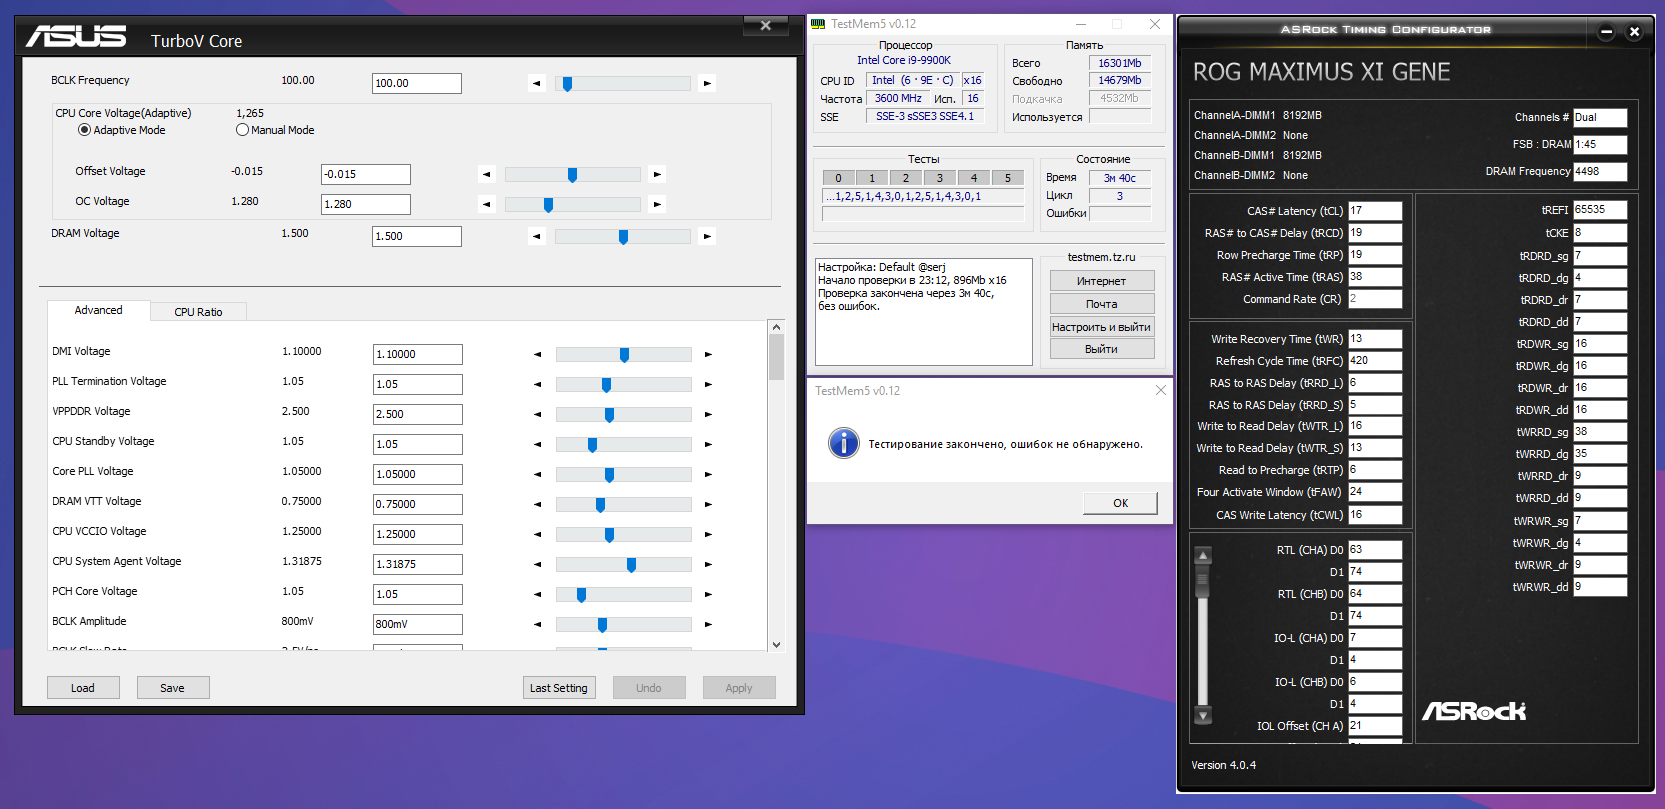Viewport: 1665px width, 809px height.
Task: Toggle test number 3 box in TestMem5
Action: (939, 178)
